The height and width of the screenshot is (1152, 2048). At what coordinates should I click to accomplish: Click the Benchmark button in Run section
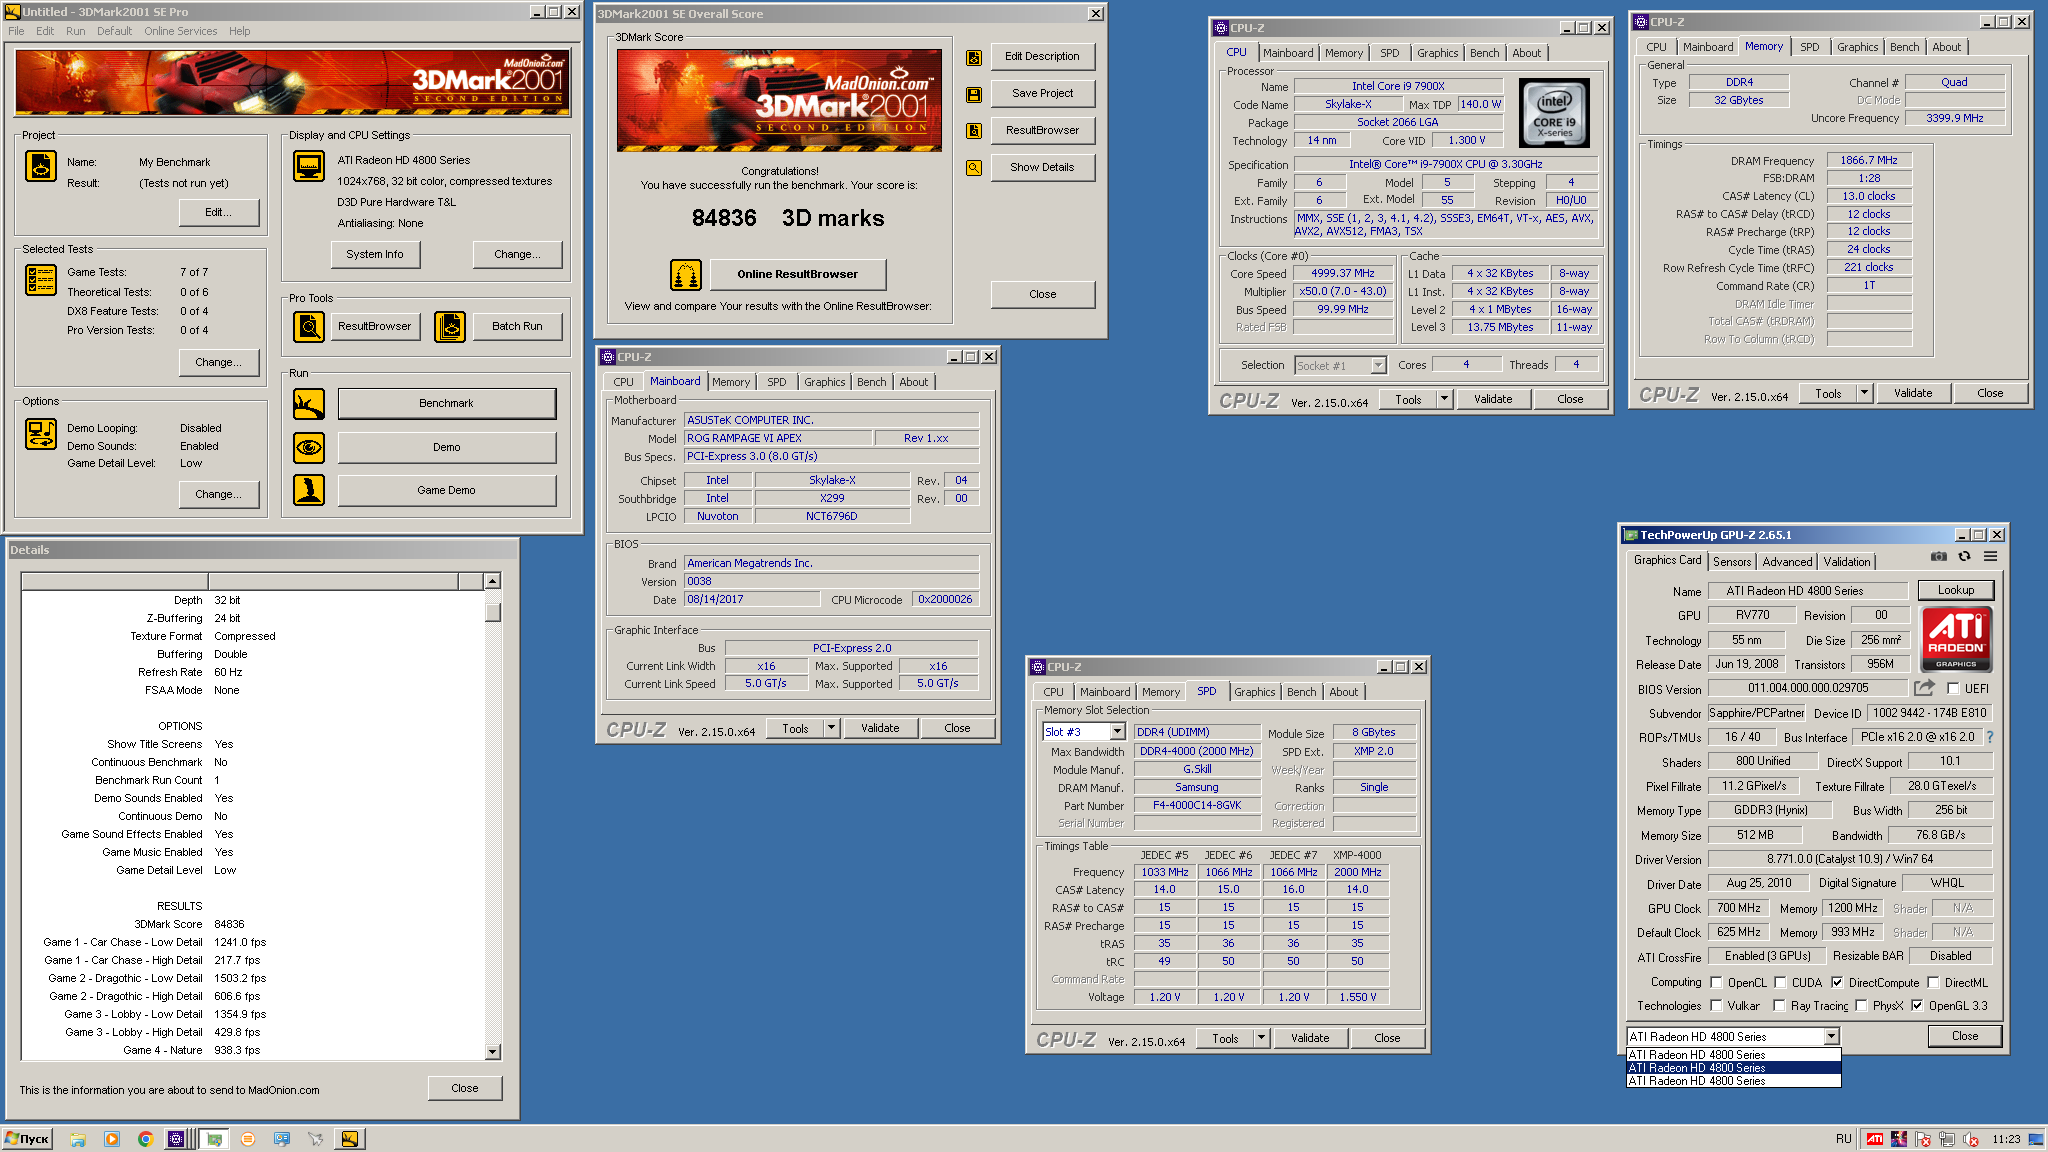[447, 404]
